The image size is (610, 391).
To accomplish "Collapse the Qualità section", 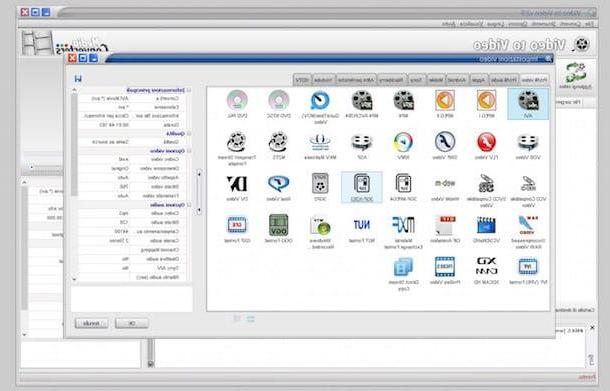I will pyautogui.click(x=189, y=133).
